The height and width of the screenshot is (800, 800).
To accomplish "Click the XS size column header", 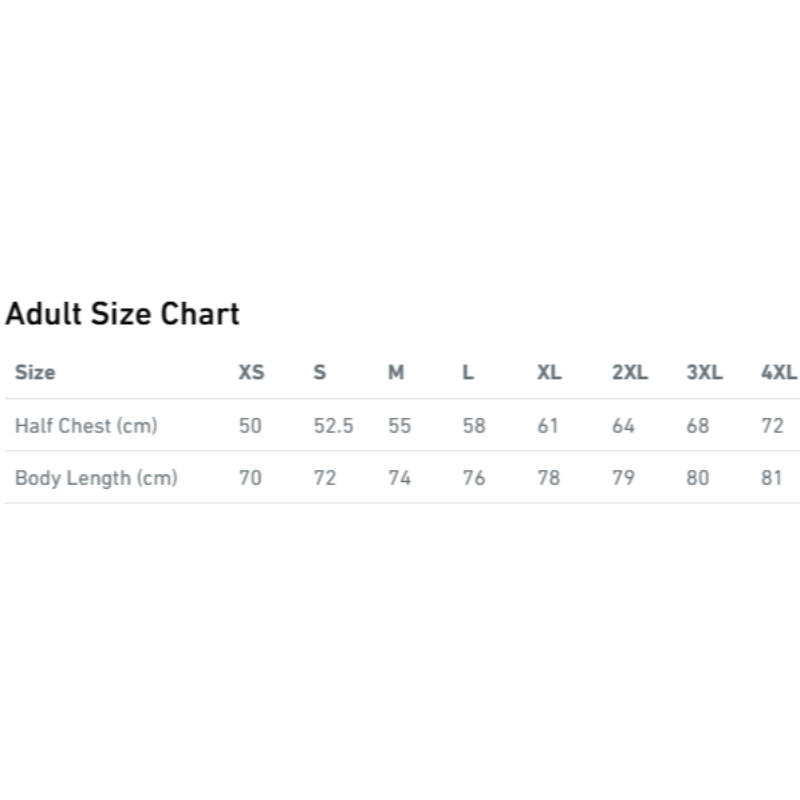I will 251,373.
